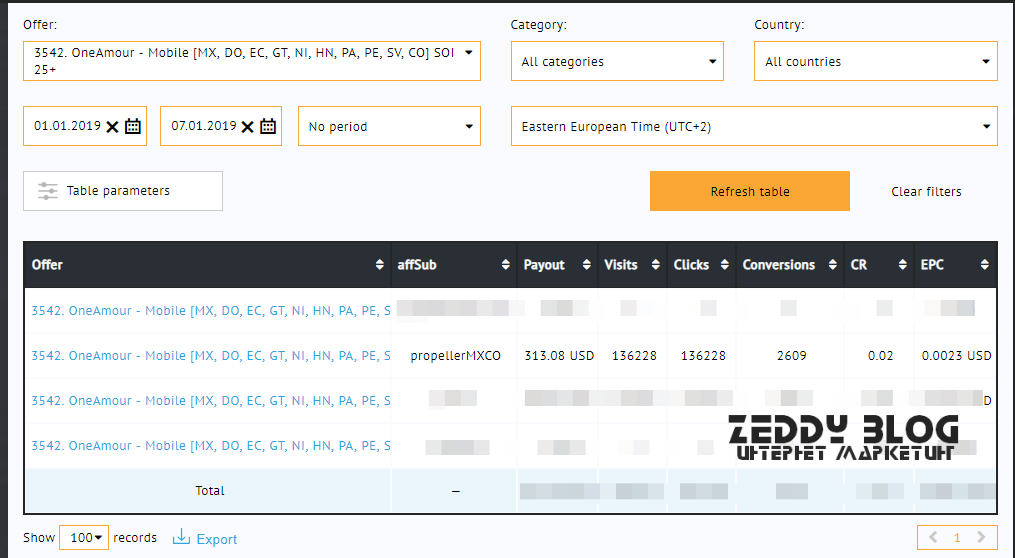1015x558 pixels.
Task: Sort table by Offer column arrows
Action: [x=379, y=265]
